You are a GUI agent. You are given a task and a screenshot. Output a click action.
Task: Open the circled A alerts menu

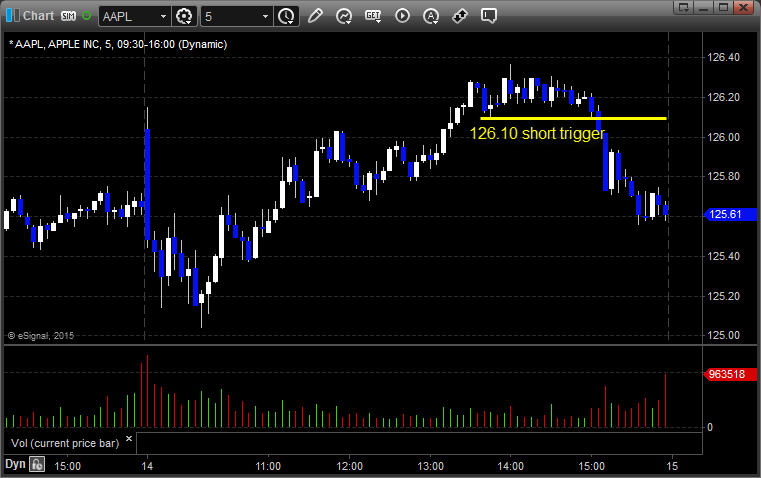[431, 16]
